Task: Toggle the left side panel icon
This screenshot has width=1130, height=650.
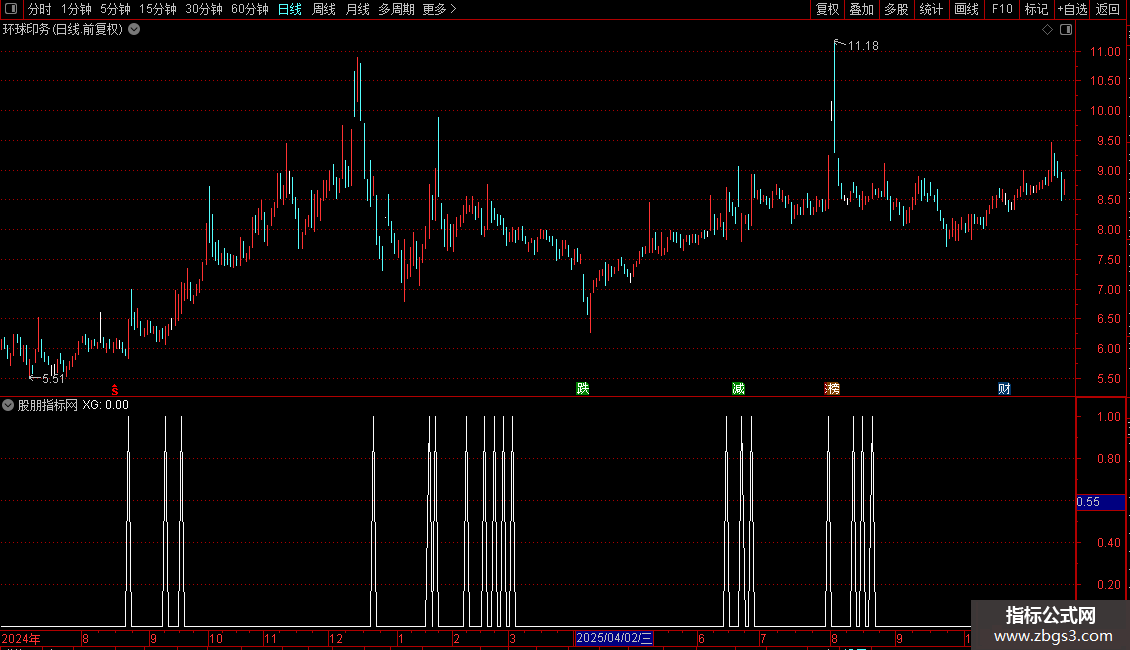Action: [11, 9]
